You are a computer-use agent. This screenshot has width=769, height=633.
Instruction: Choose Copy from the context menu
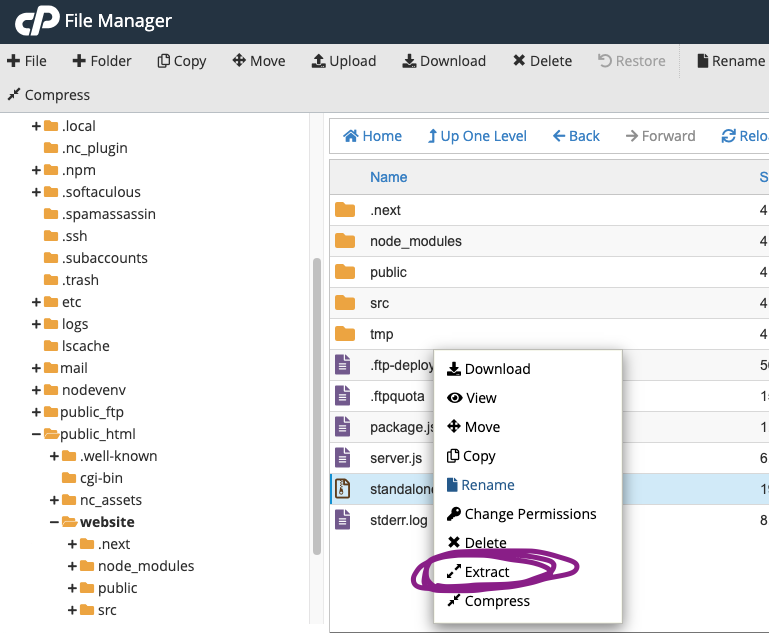click(471, 456)
